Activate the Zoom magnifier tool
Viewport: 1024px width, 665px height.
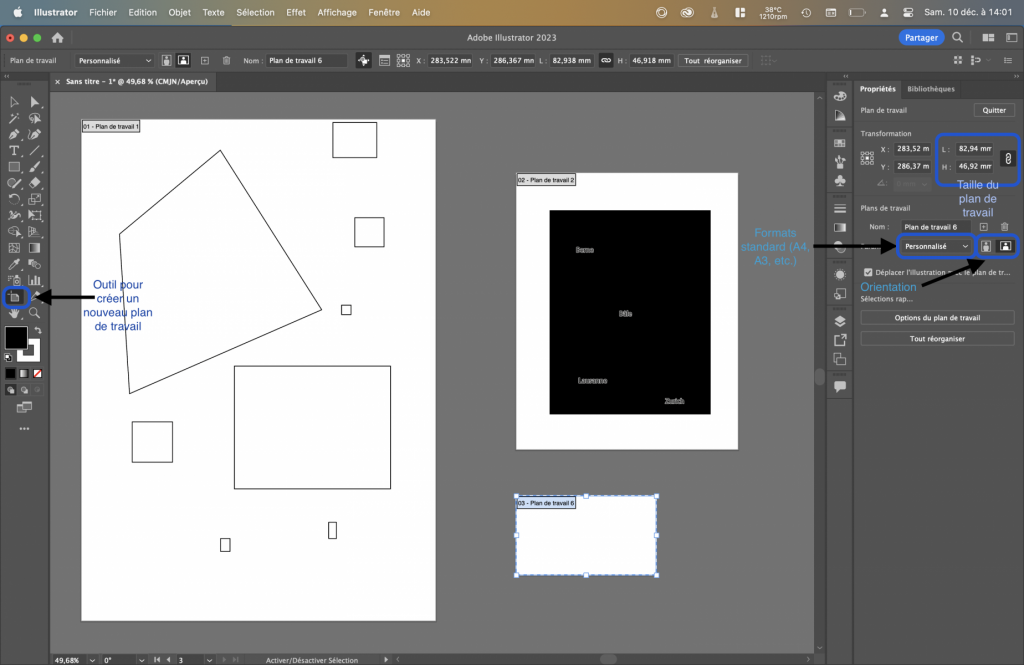[x=35, y=313]
